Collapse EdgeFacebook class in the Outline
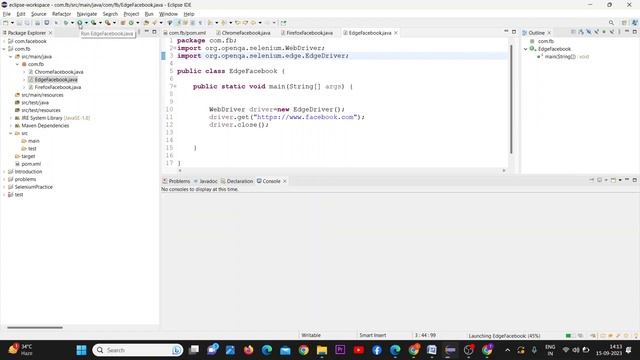Screen dimensions: 640x360 [526, 49]
